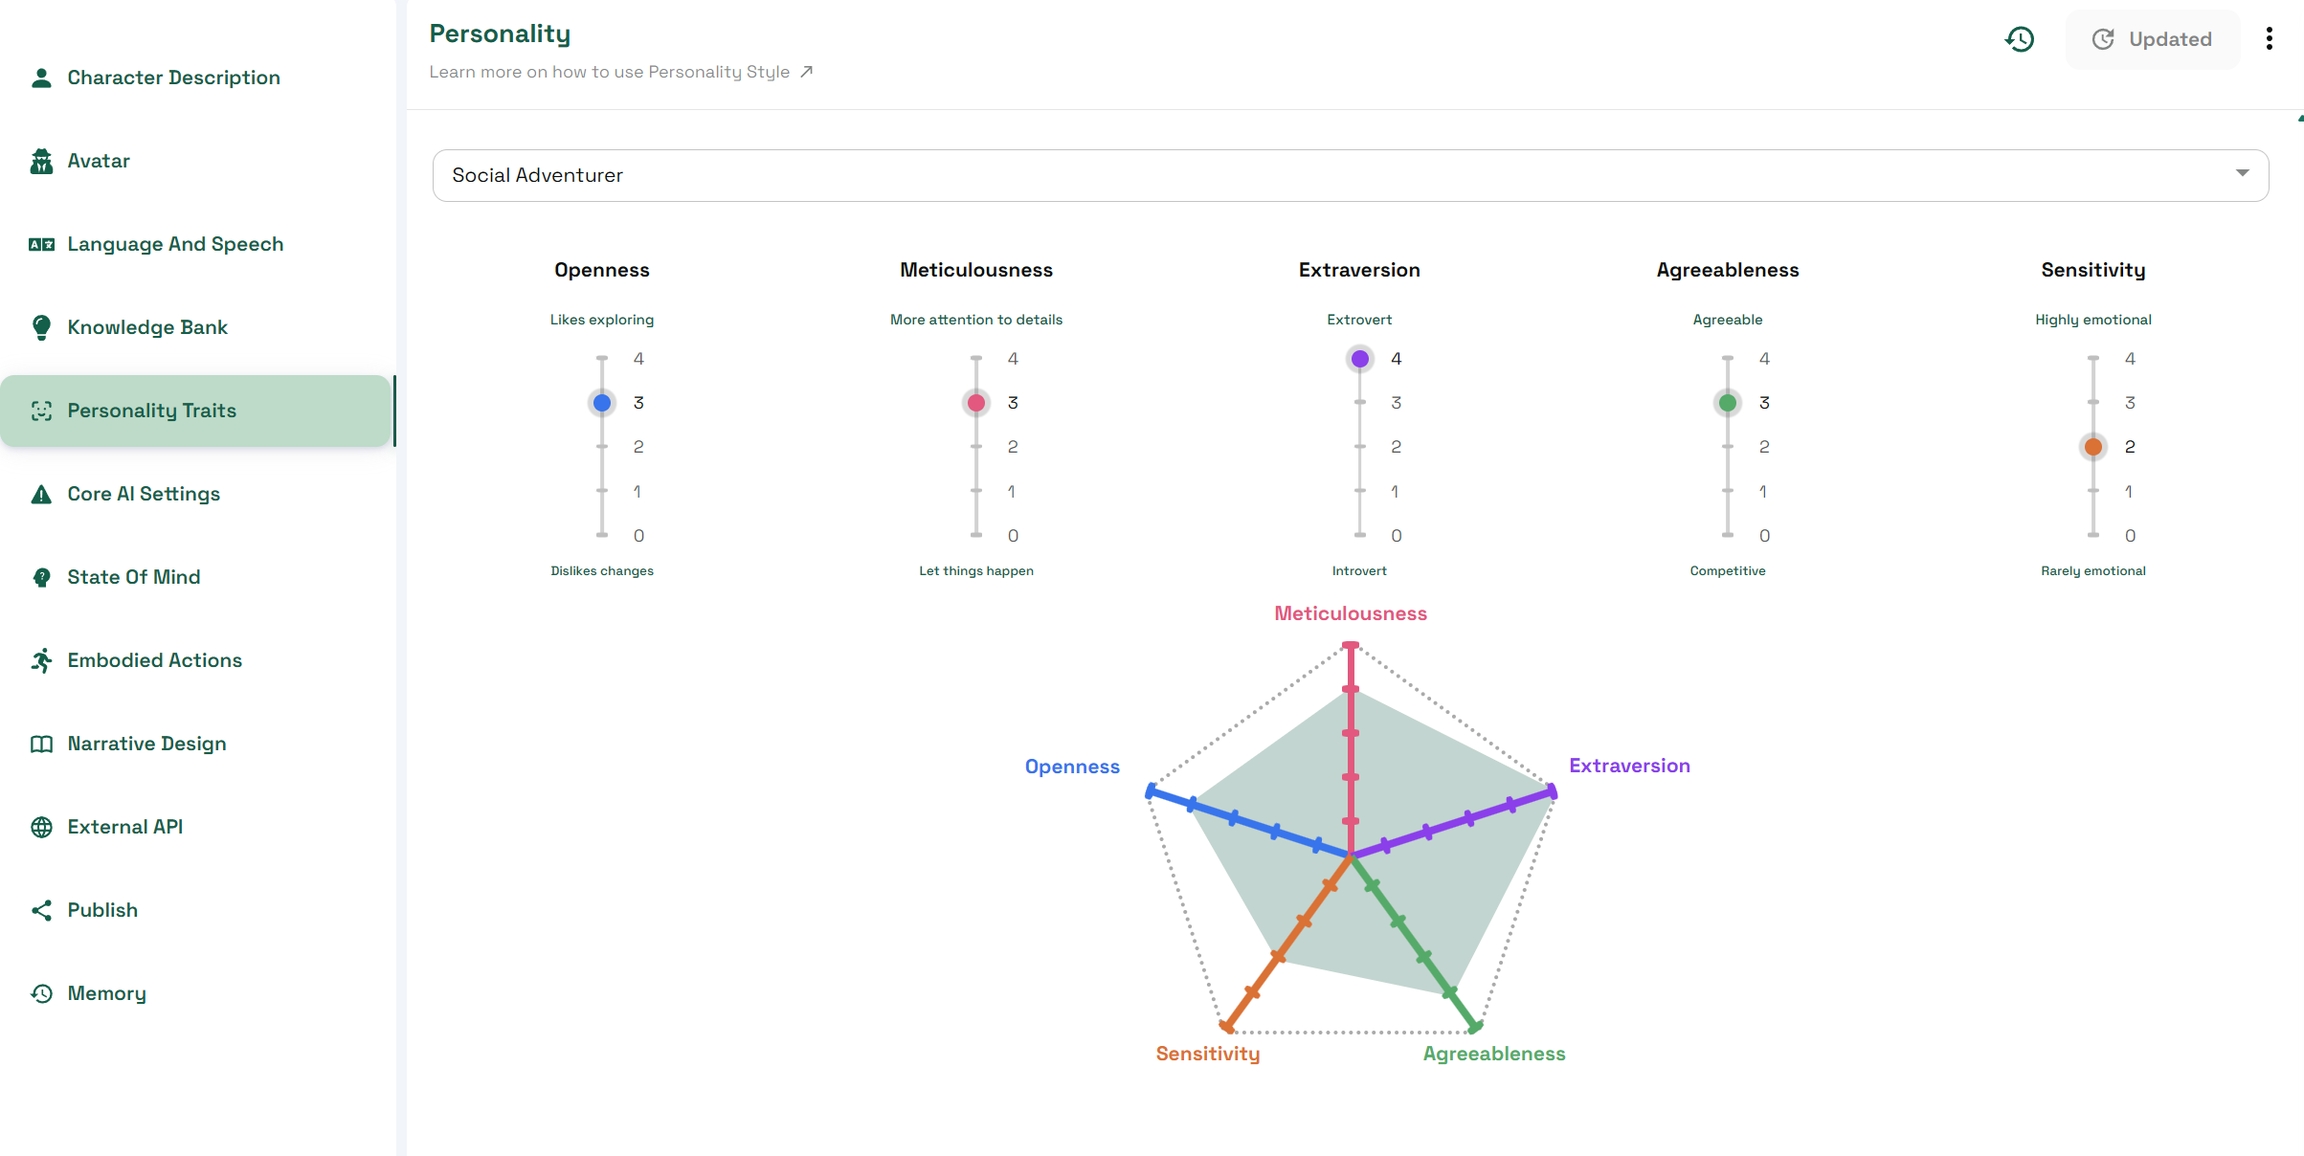This screenshot has height=1156, width=2304.
Task: Set Agreeableness slider to level 1
Action: pyautogui.click(x=1727, y=491)
